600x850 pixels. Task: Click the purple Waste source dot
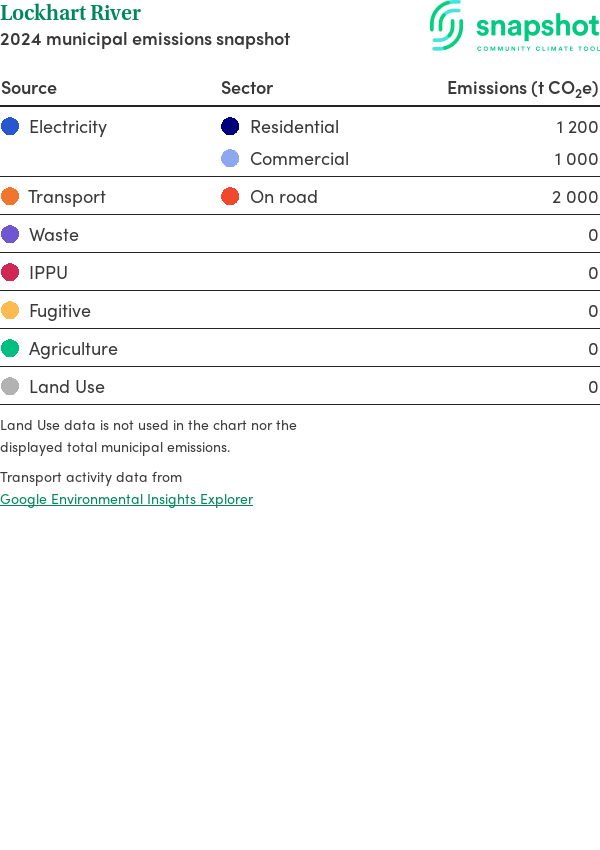coord(10,235)
